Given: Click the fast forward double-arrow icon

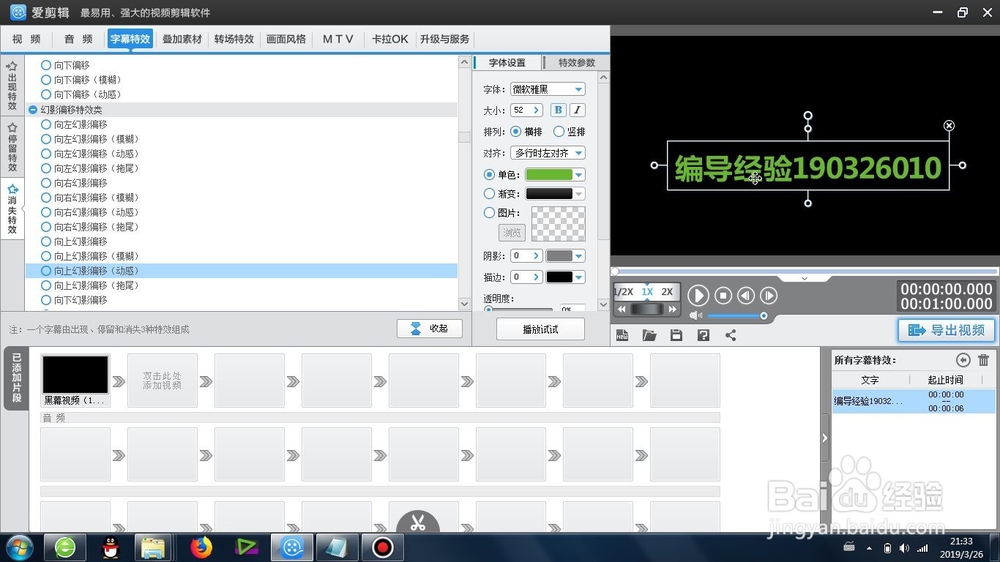Looking at the screenshot, I should (672, 309).
